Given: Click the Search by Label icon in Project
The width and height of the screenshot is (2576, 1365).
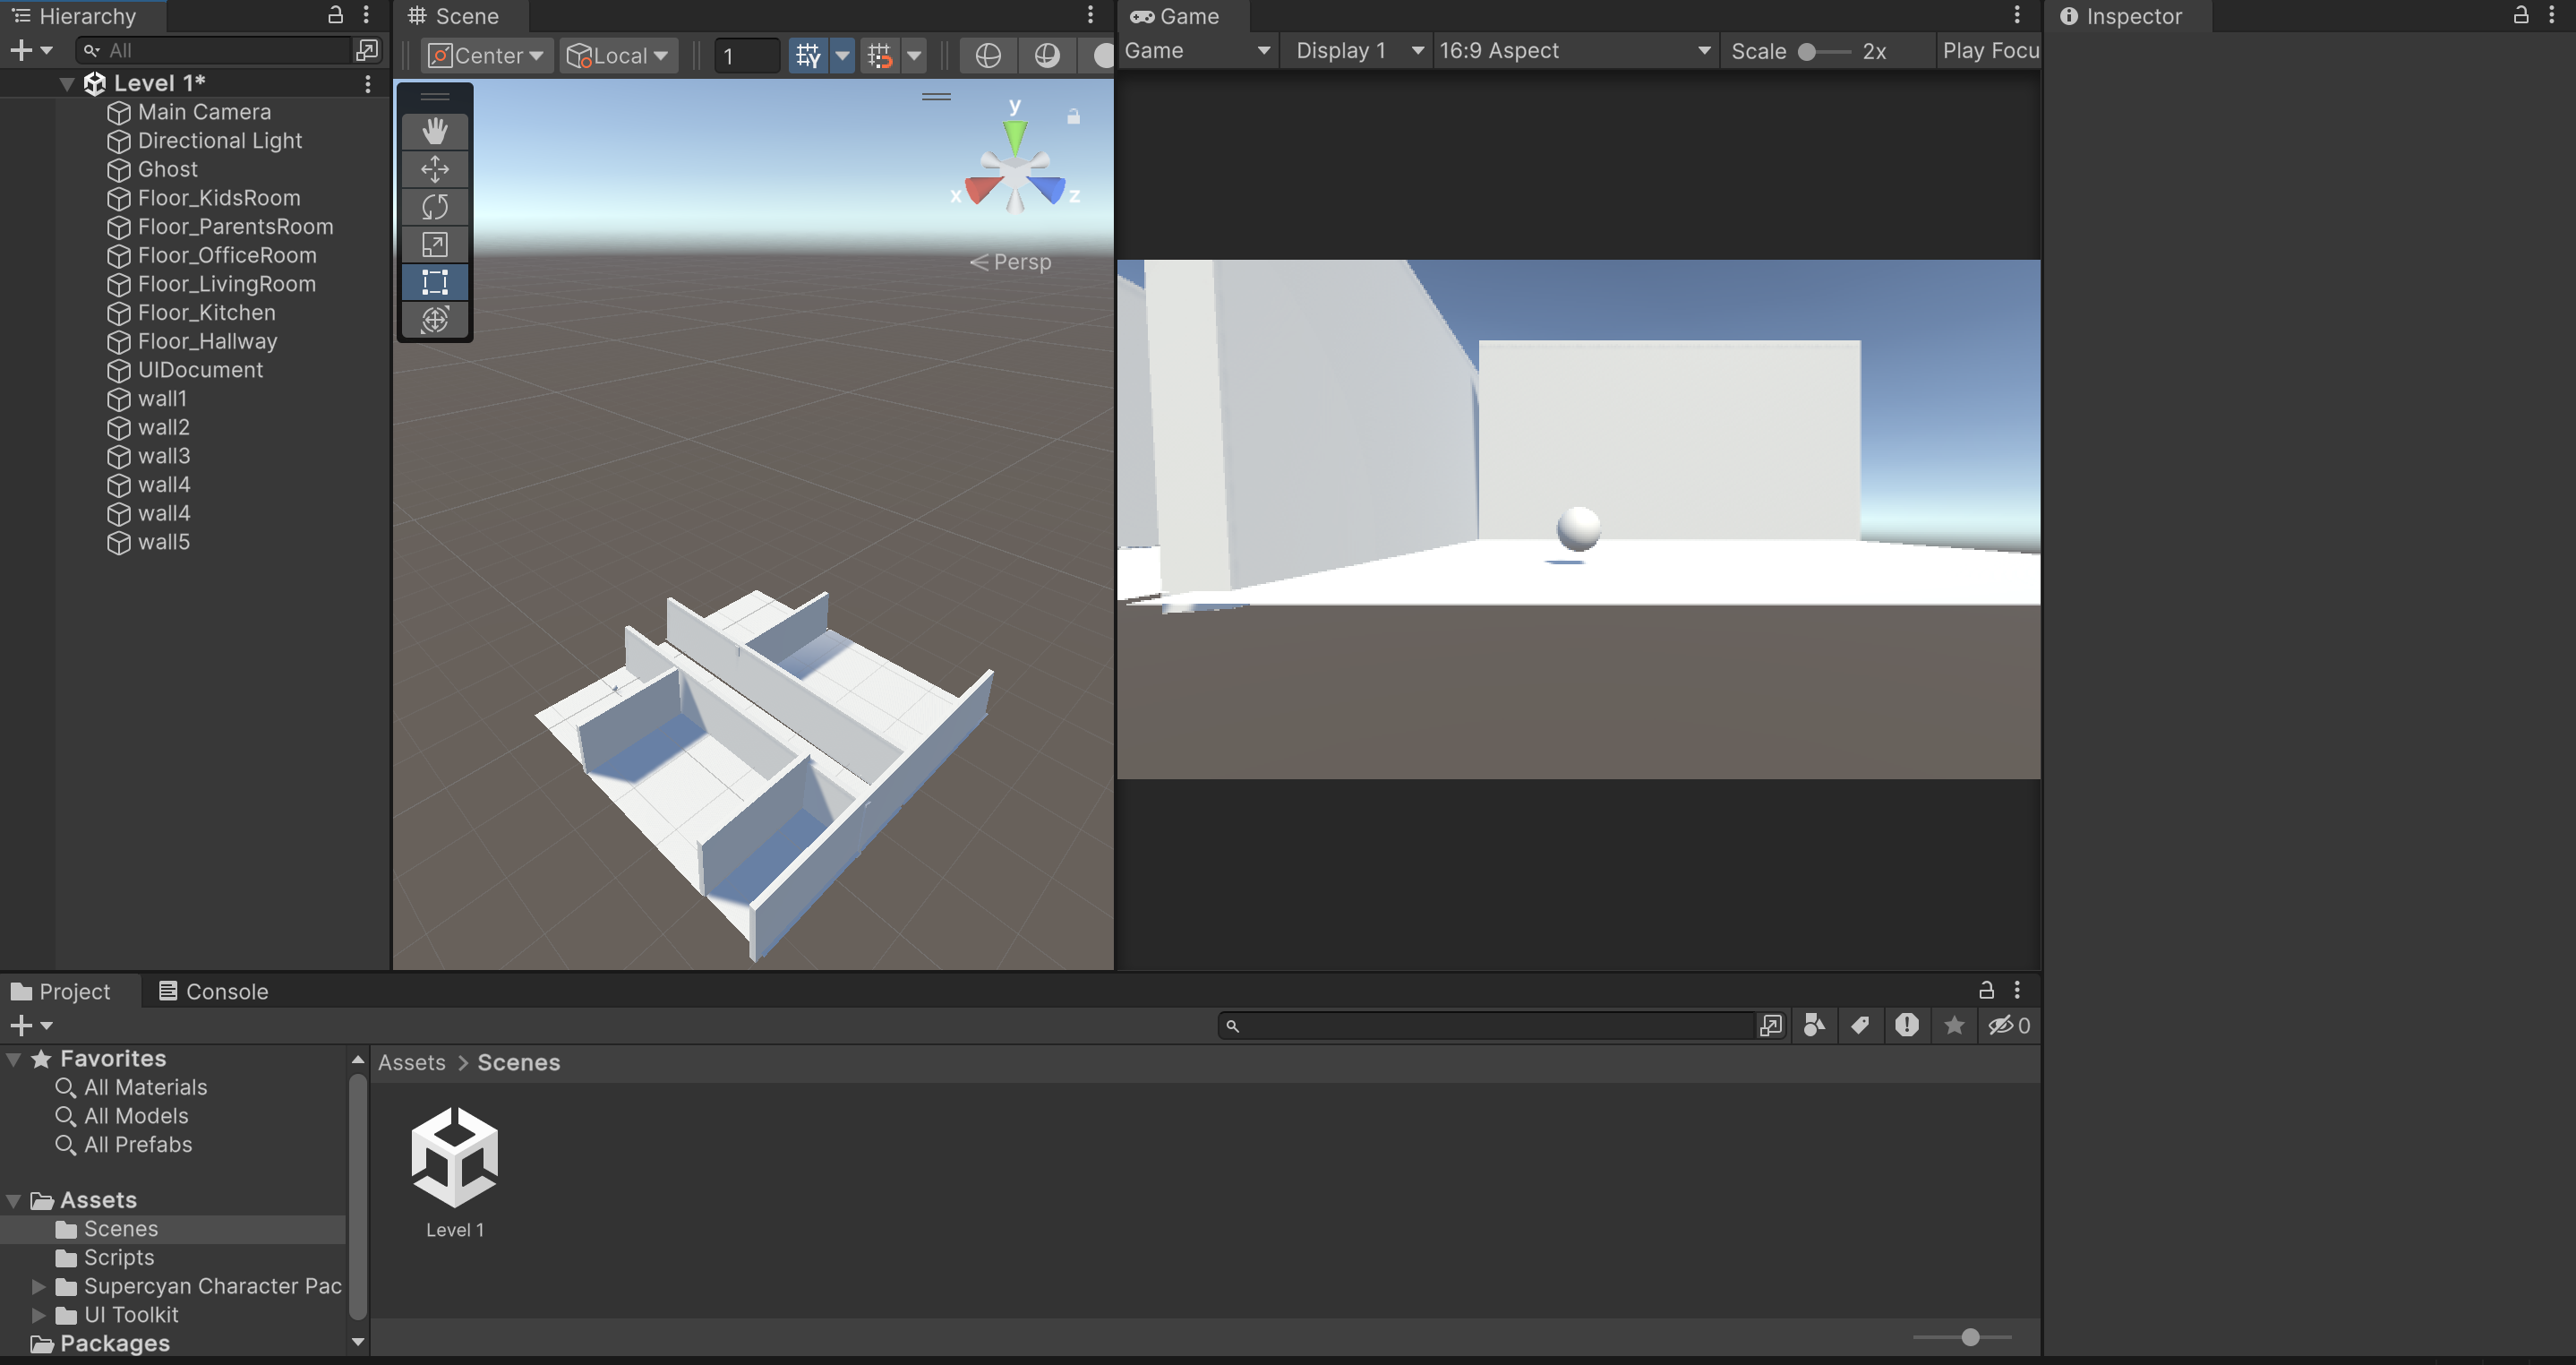Looking at the screenshot, I should click(x=1860, y=1025).
